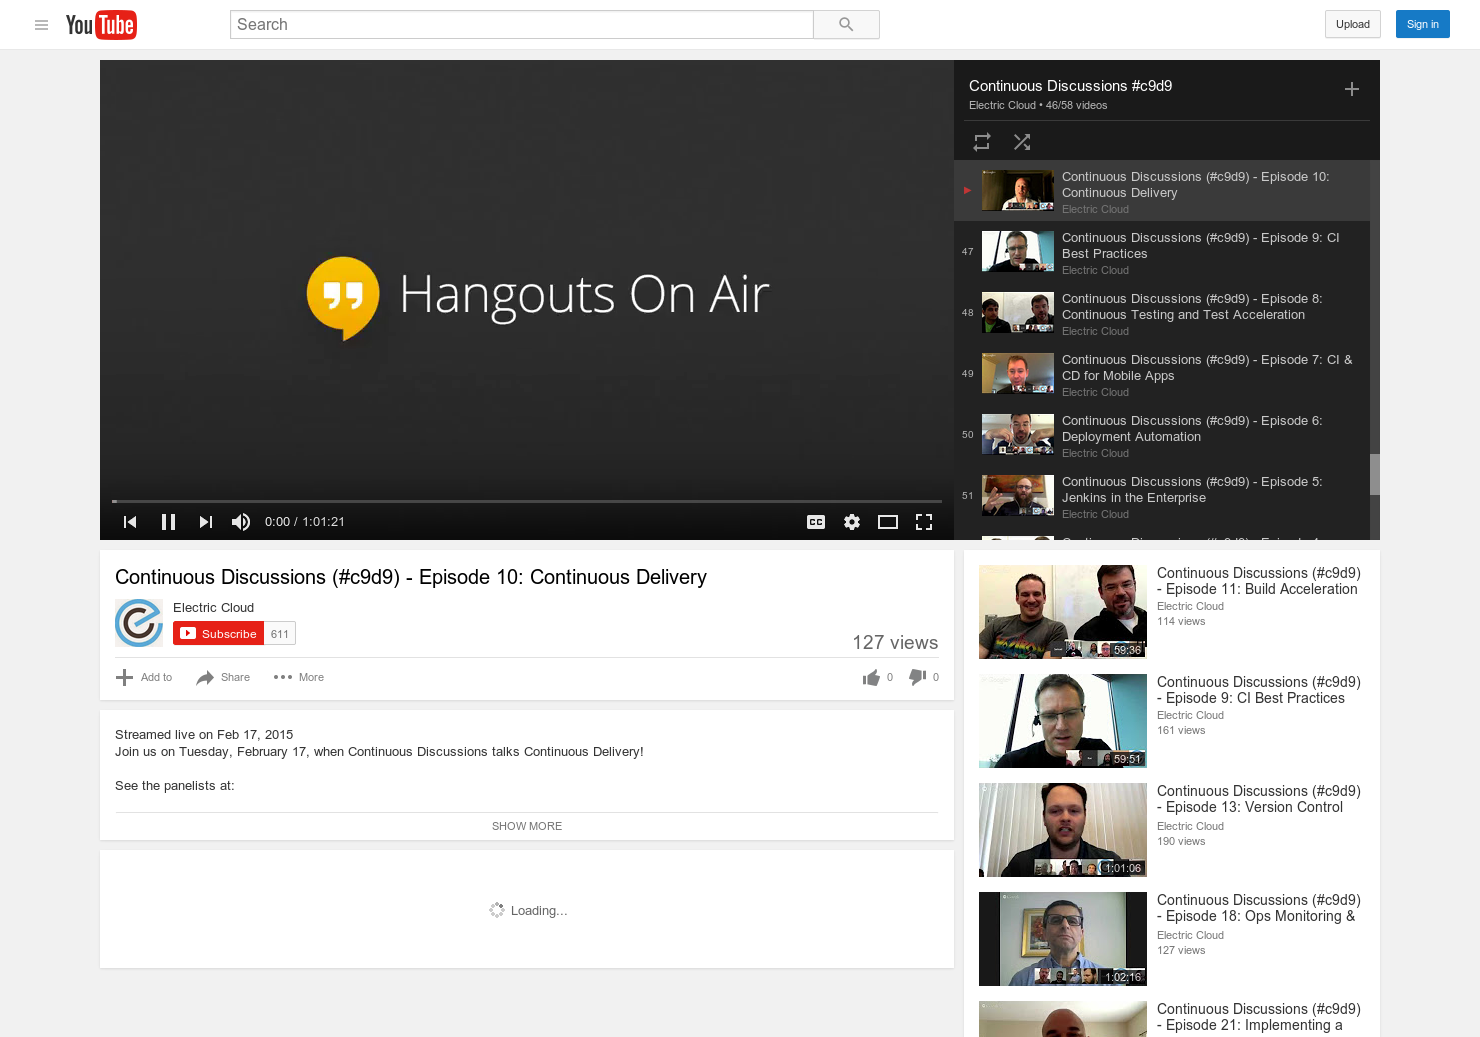The image size is (1480, 1037).
Task: Open suggested video Episode 11 thumbnail
Action: (x=1063, y=612)
